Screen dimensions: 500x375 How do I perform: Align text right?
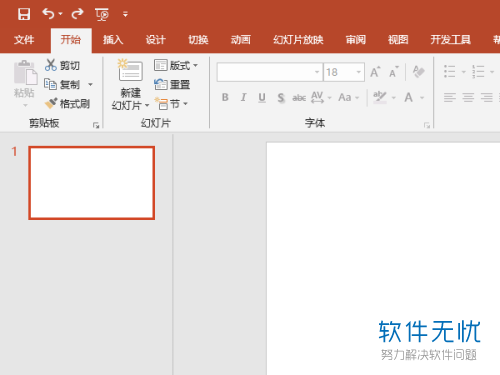click(487, 98)
